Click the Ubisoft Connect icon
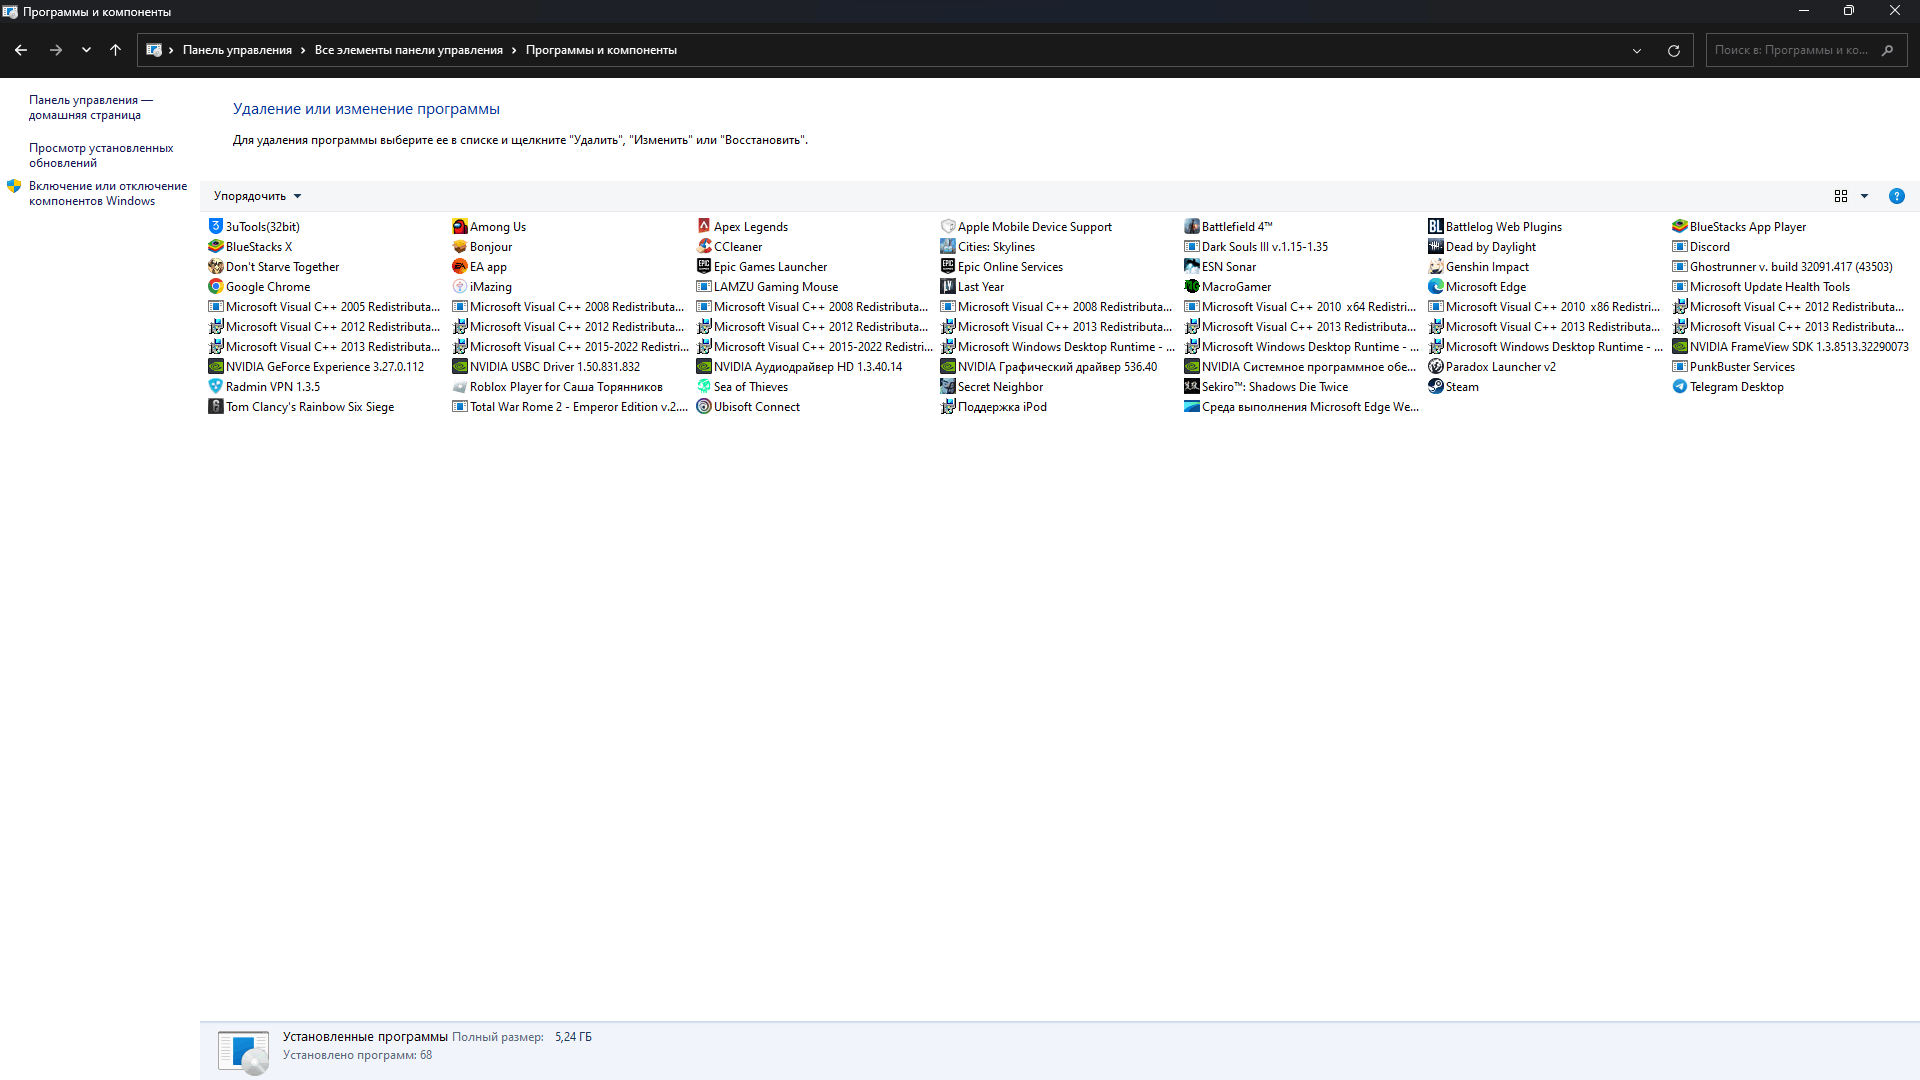Image resolution: width=1920 pixels, height=1080 pixels. 703,406
